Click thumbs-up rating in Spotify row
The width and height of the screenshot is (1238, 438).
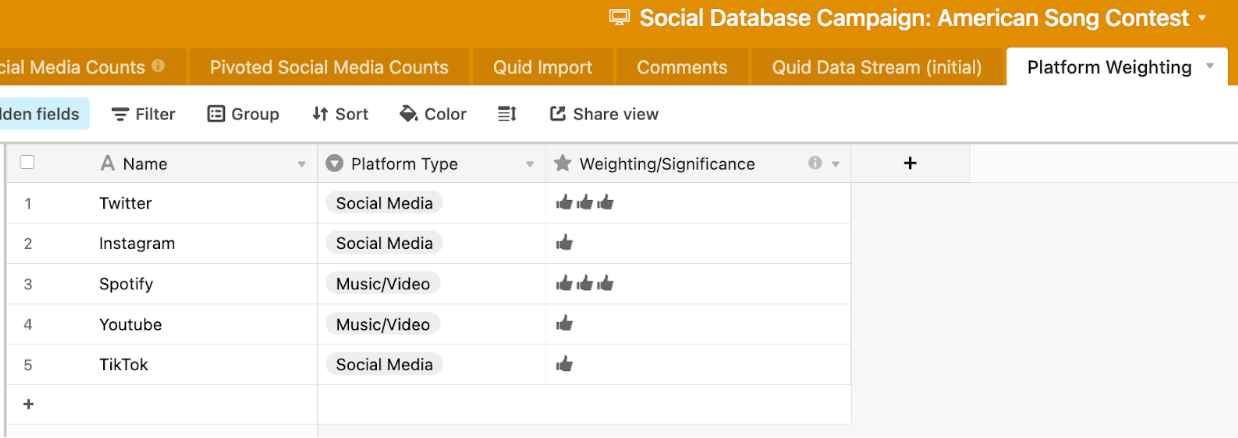pos(584,284)
